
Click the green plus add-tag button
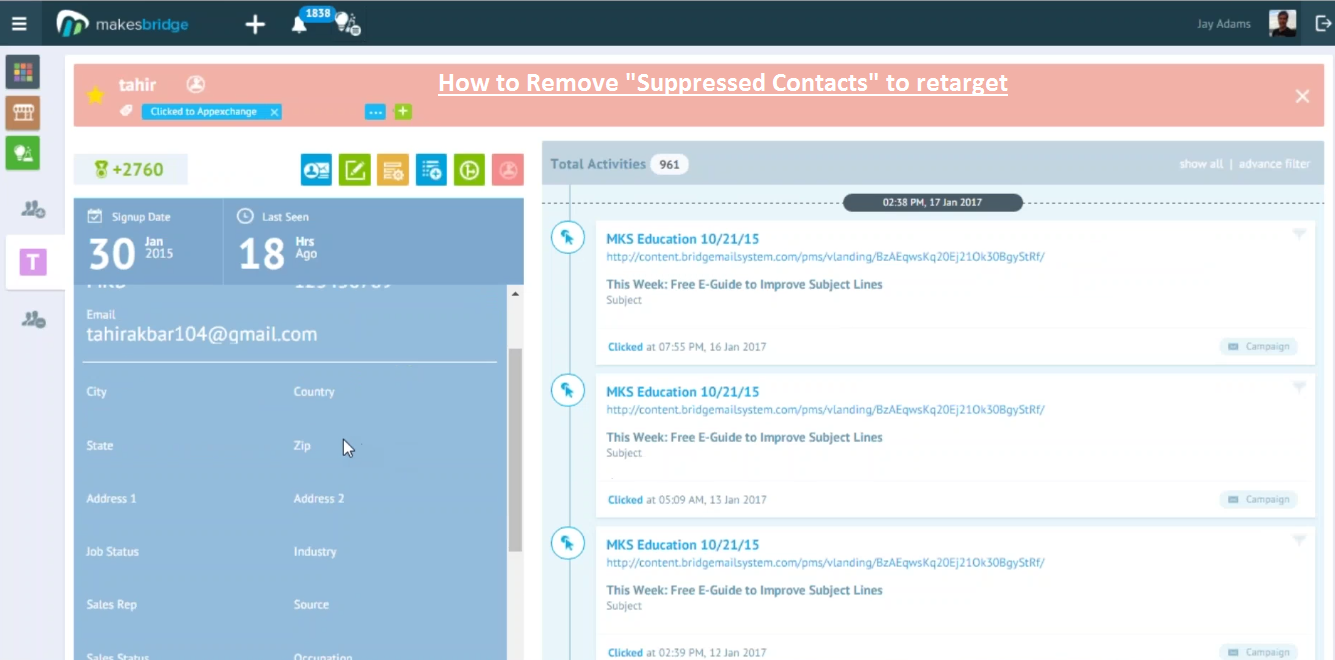tap(403, 111)
